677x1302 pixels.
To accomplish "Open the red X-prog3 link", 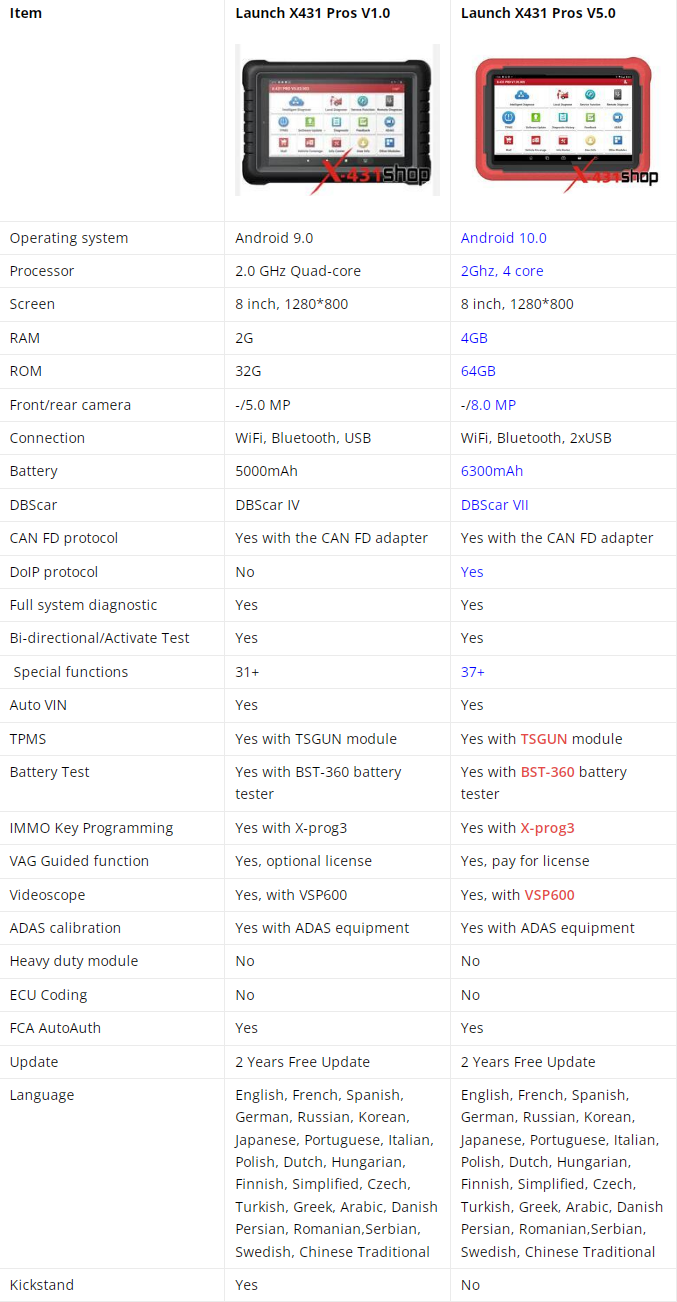I will [x=547, y=828].
